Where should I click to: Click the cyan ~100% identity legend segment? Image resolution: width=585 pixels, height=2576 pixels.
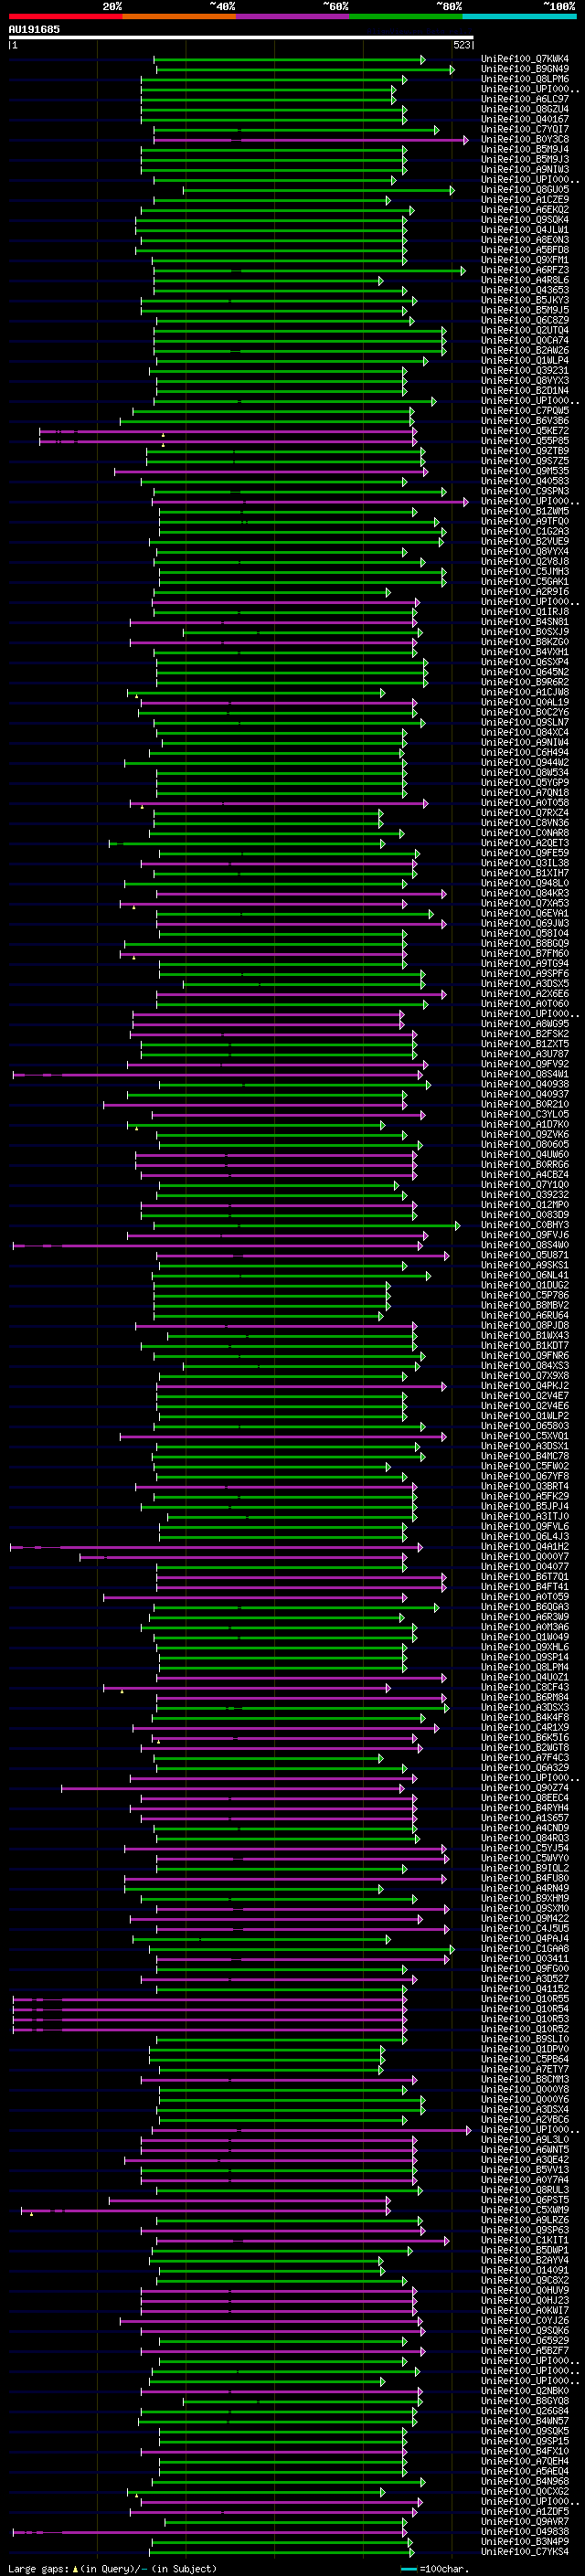(519, 16)
